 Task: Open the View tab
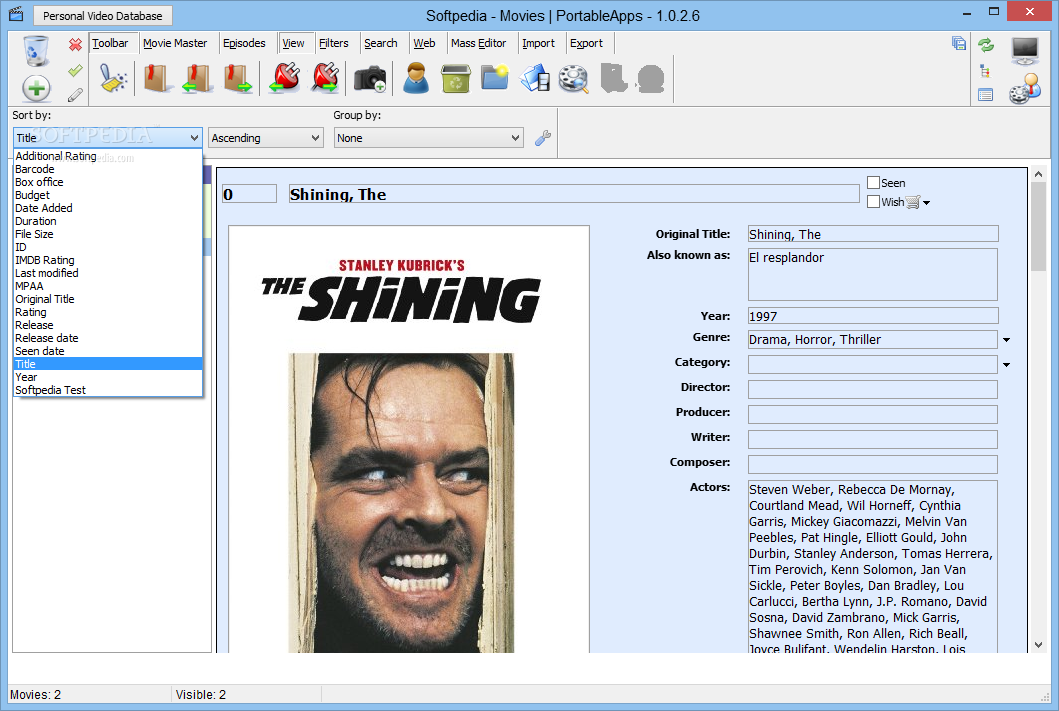pyautogui.click(x=293, y=43)
